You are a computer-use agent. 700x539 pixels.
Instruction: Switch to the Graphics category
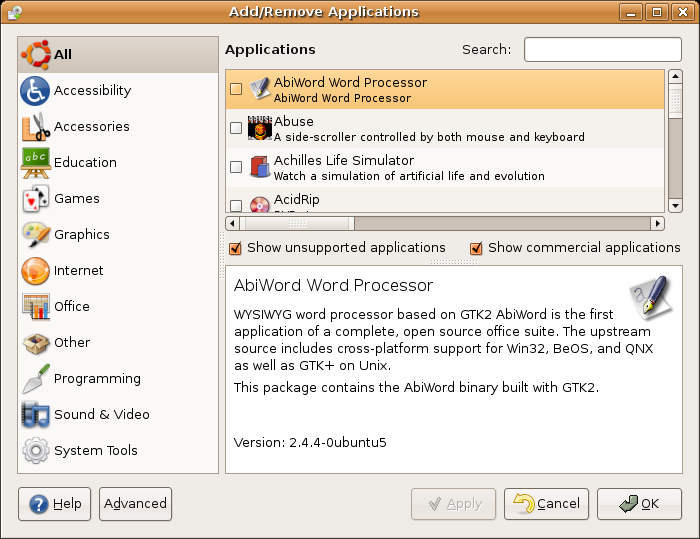tap(118, 234)
